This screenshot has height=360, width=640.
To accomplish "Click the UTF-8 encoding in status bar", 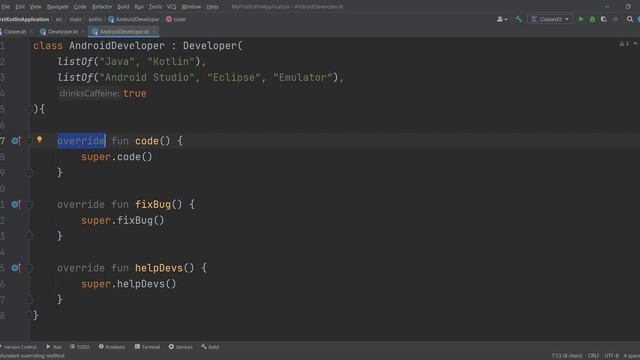I will 611,356.
